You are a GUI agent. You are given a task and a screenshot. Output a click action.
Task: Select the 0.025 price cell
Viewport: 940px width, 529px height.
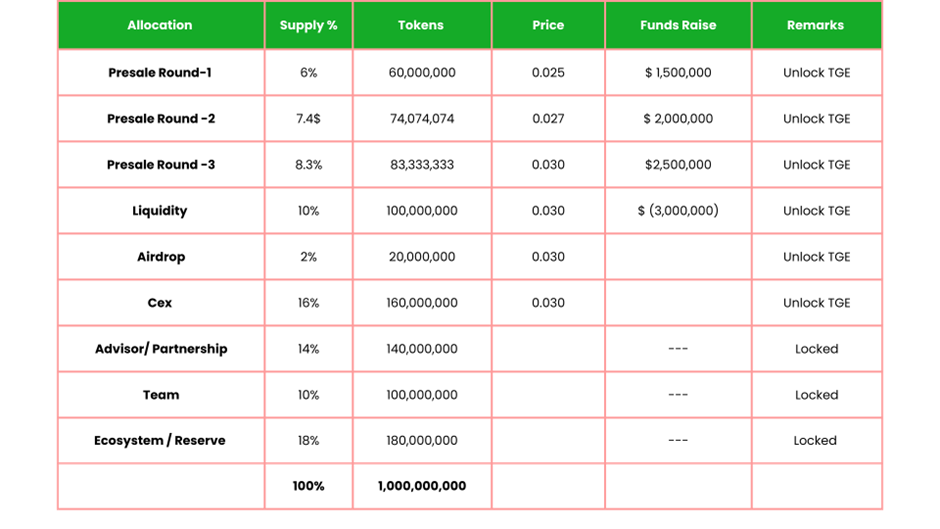[548, 73]
